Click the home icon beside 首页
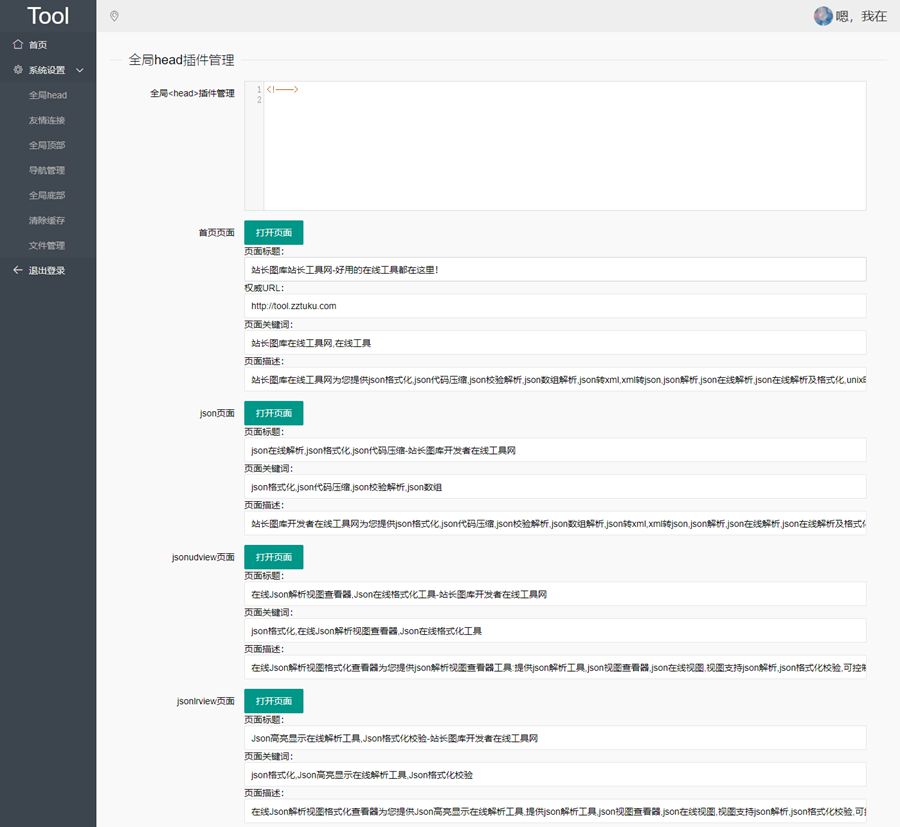This screenshot has height=827, width=900. (18, 44)
